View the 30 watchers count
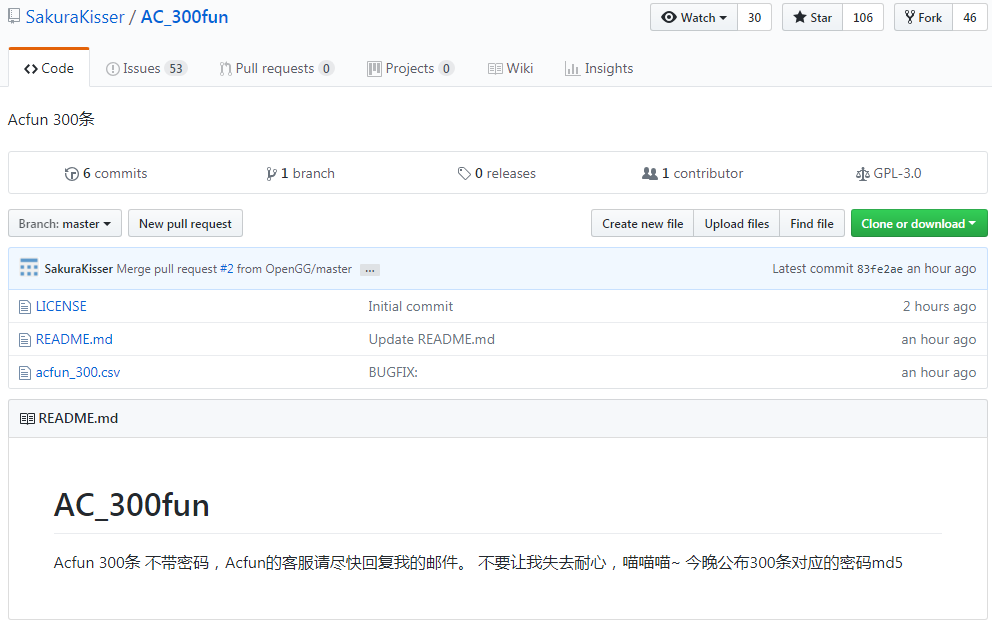Image resolution: width=992 pixels, height=623 pixels. click(754, 18)
